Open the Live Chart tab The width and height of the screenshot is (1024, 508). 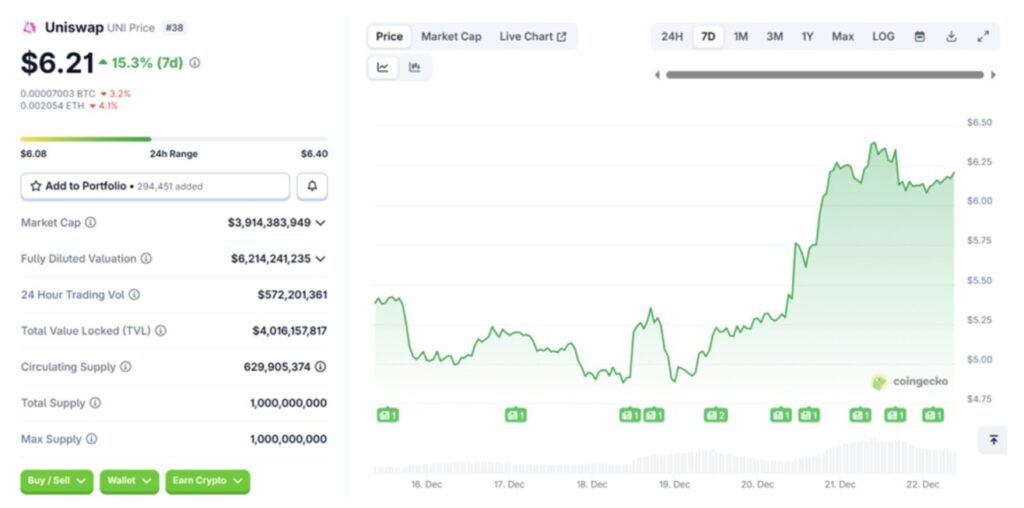point(532,37)
